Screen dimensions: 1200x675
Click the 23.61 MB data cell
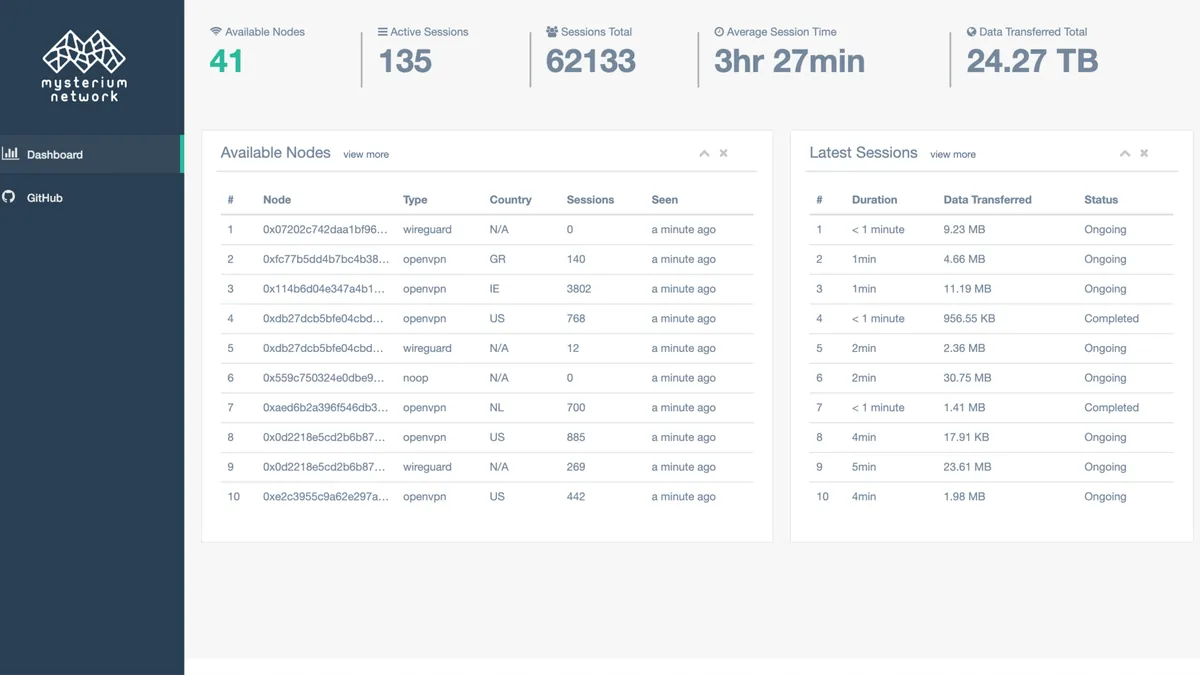pos(968,467)
